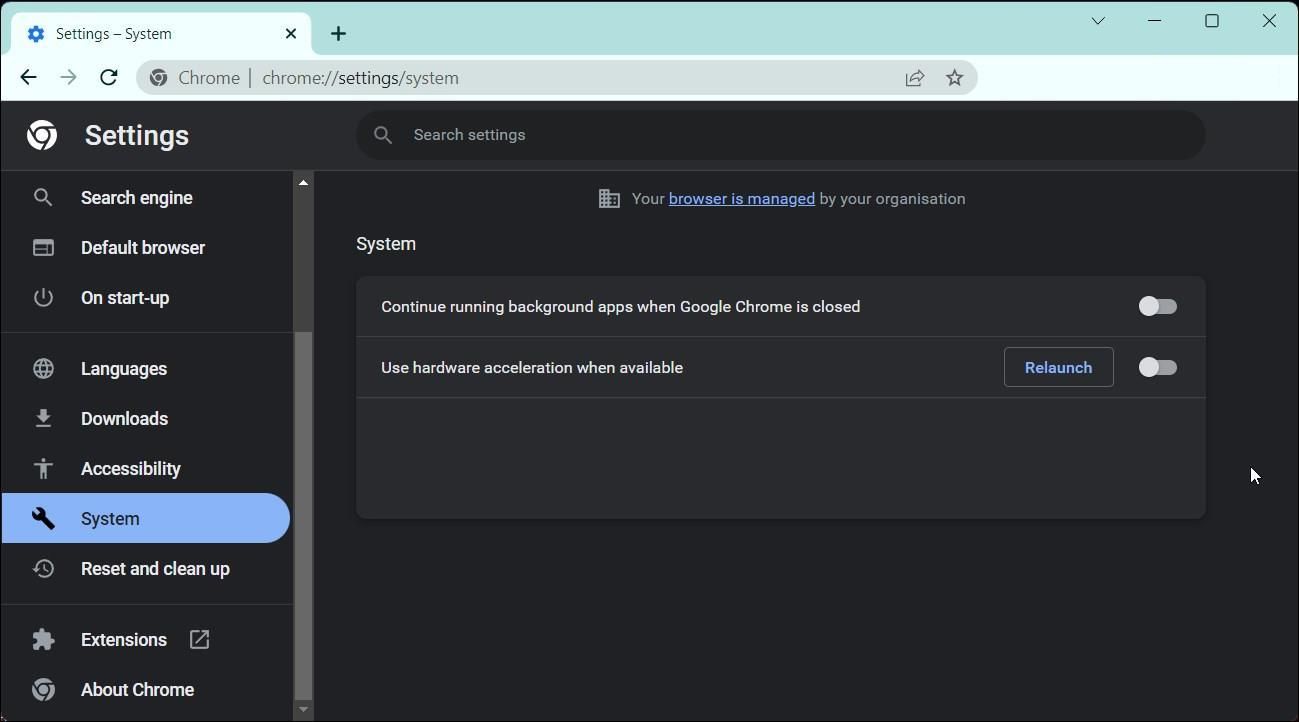Open the browser is managed link
The height and width of the screenshot is (722, 1299).
tap(741, 198)
